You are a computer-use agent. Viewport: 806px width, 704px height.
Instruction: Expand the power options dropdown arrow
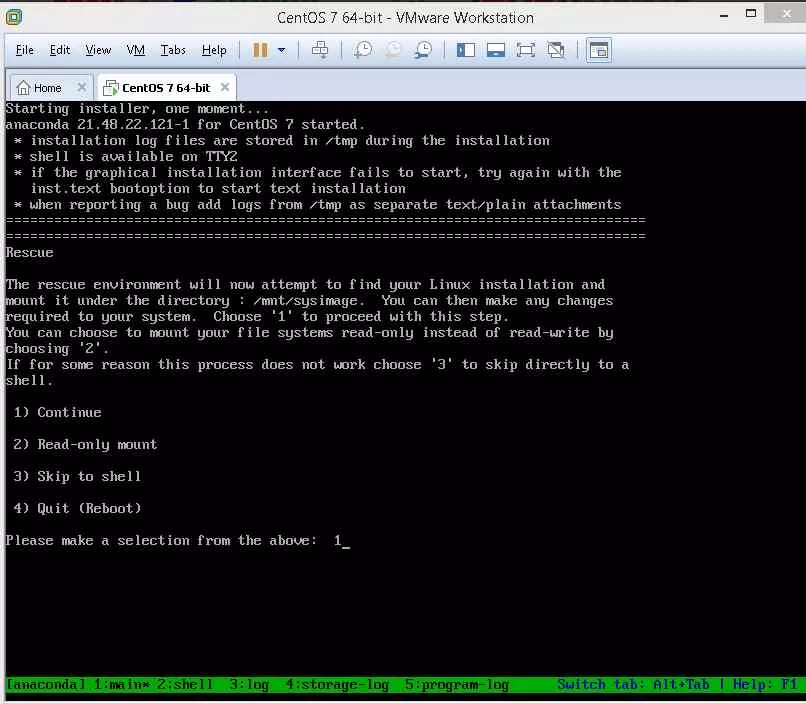(282, 50)
